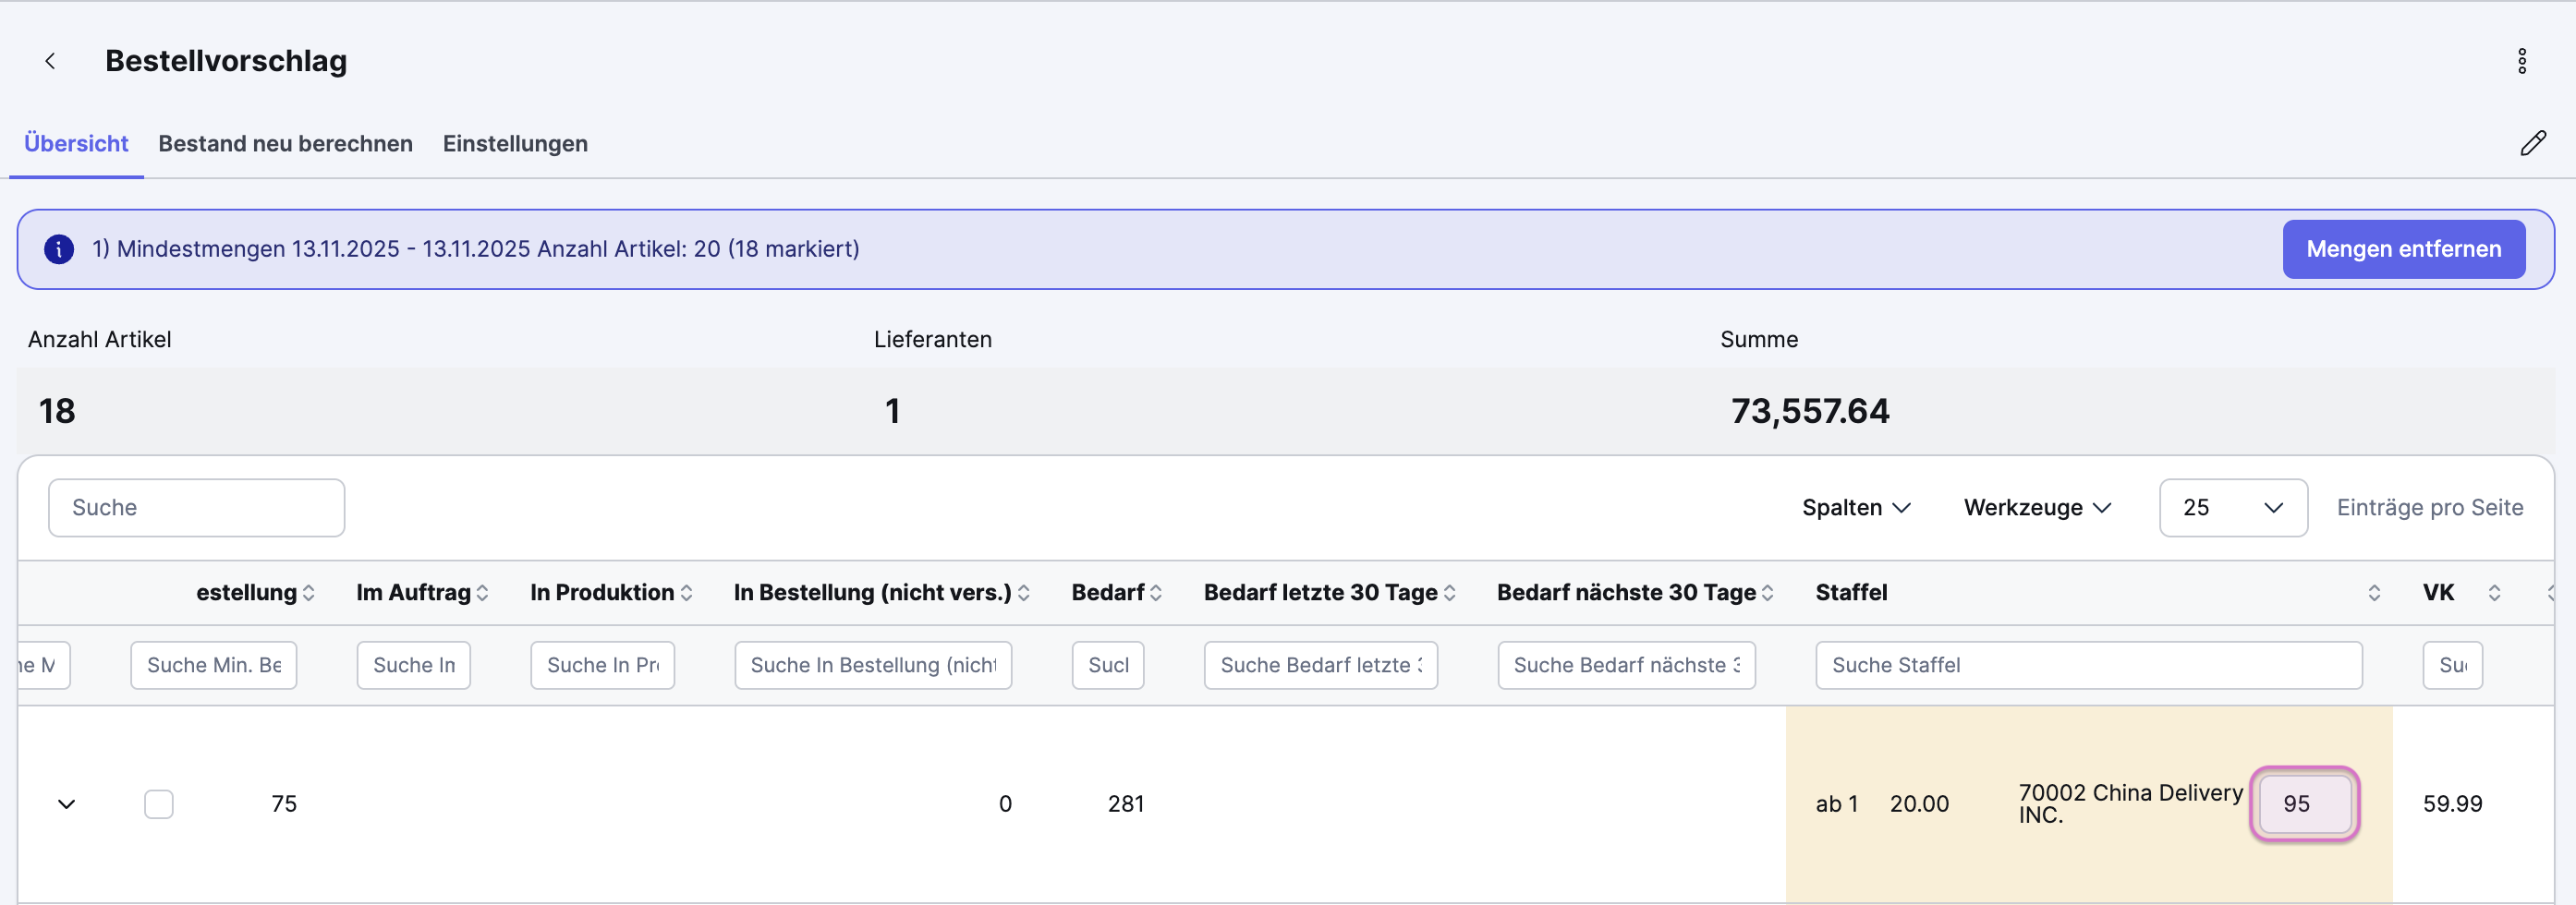
Task: Open the Einstellungen tab
Action: point(515,144)
